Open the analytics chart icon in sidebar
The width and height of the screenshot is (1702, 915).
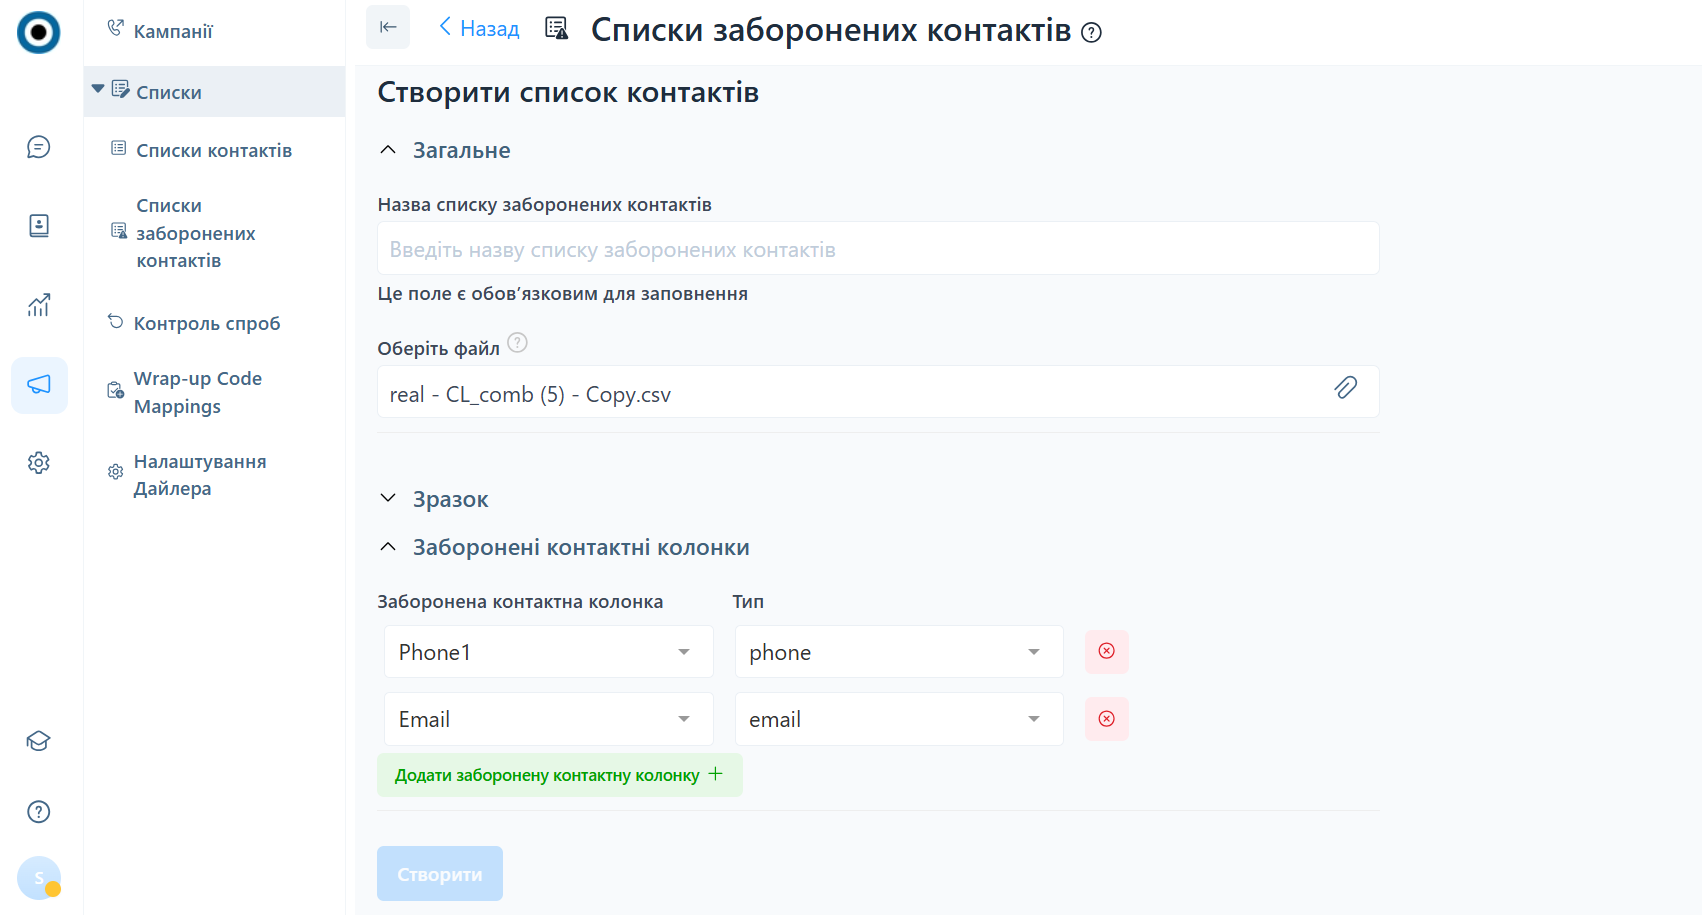38,305
